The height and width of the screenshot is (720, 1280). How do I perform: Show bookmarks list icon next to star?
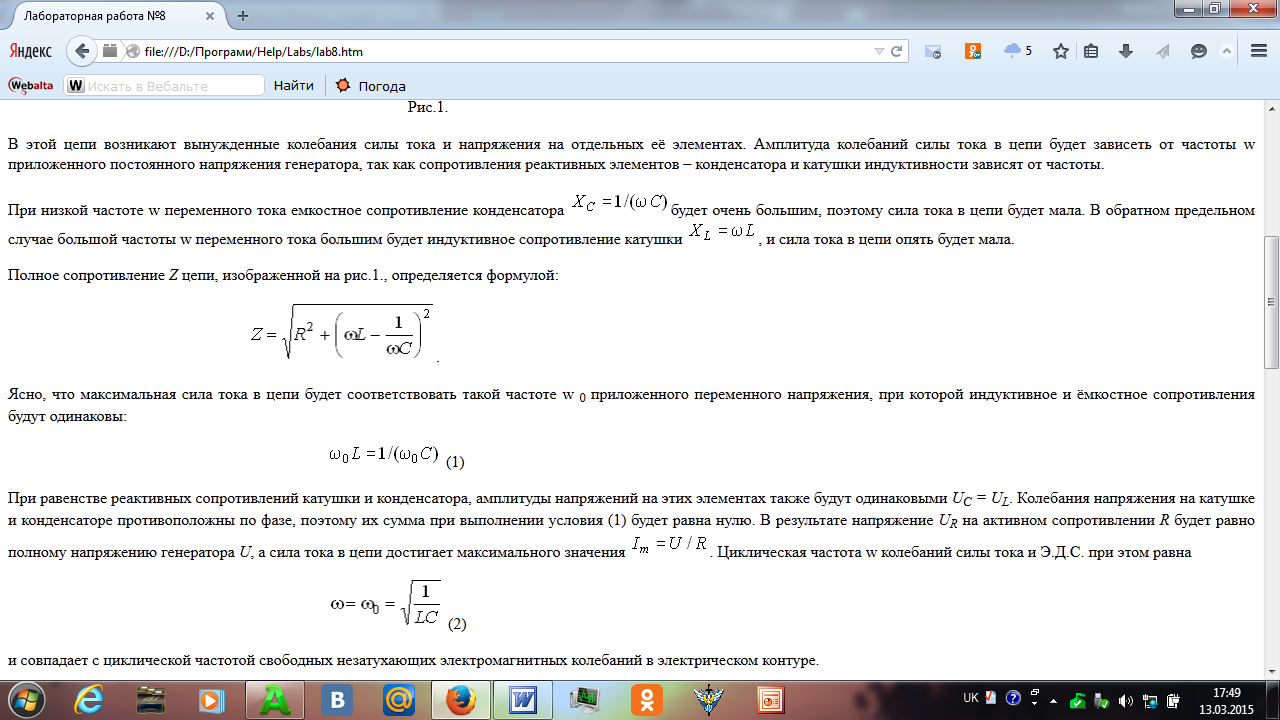click(1091, 51)
